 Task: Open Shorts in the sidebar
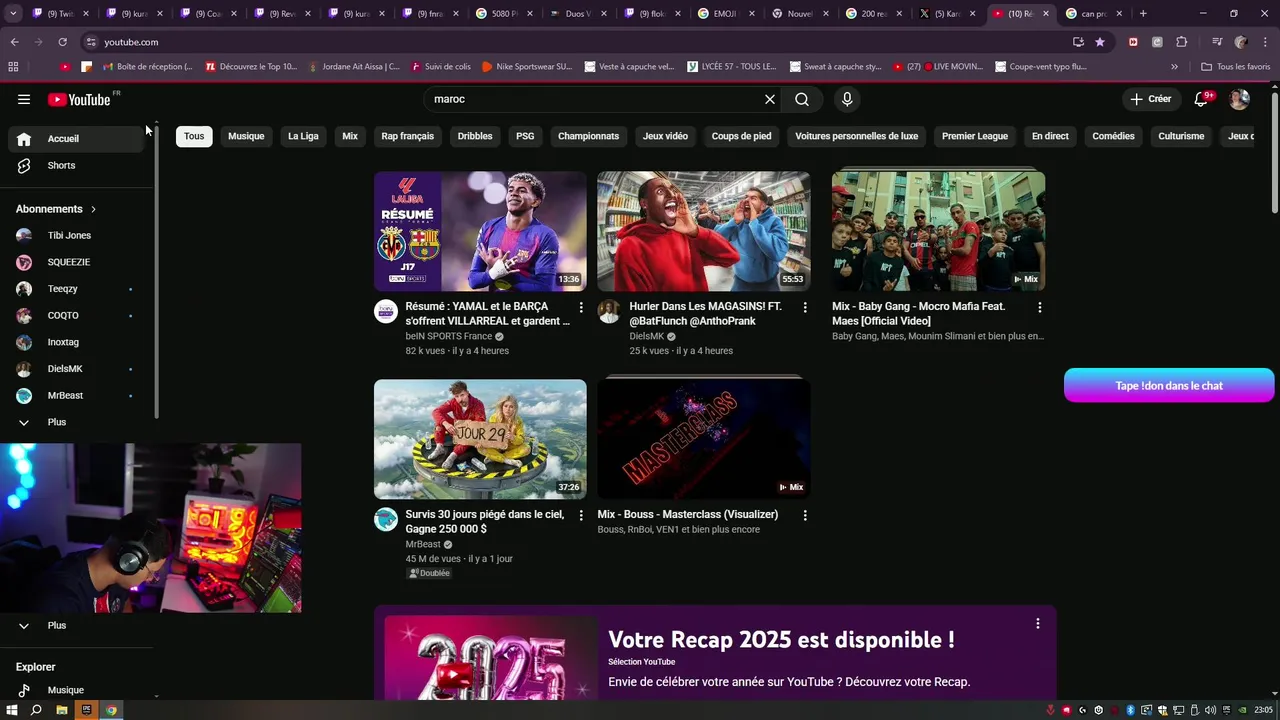(77, 165)
